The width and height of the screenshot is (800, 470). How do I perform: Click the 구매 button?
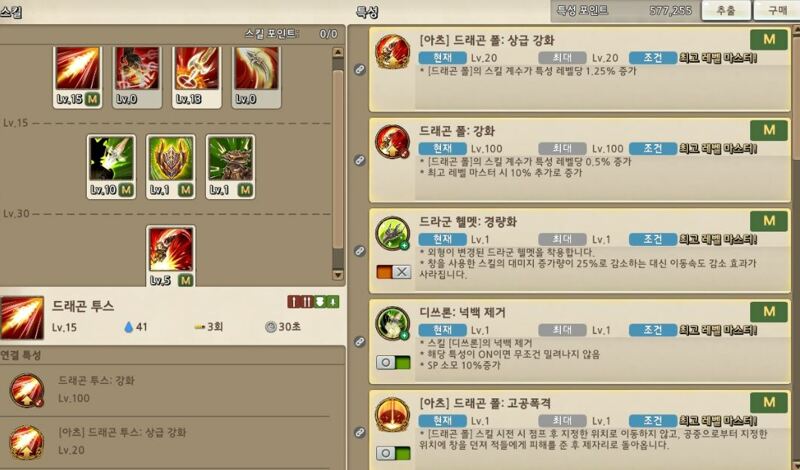pyautogui.click(x=777, y=10)
